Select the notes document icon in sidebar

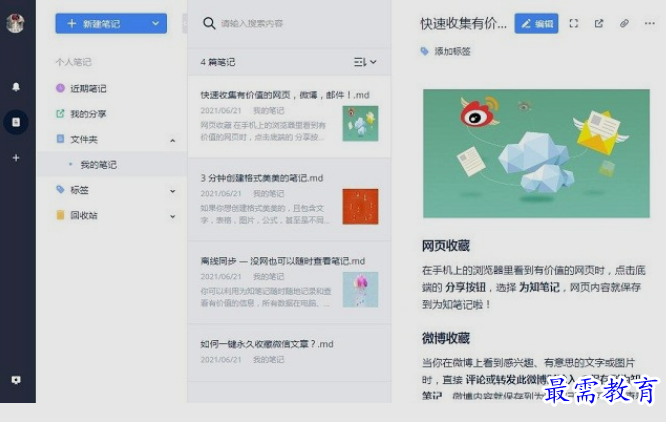point(16,122)
